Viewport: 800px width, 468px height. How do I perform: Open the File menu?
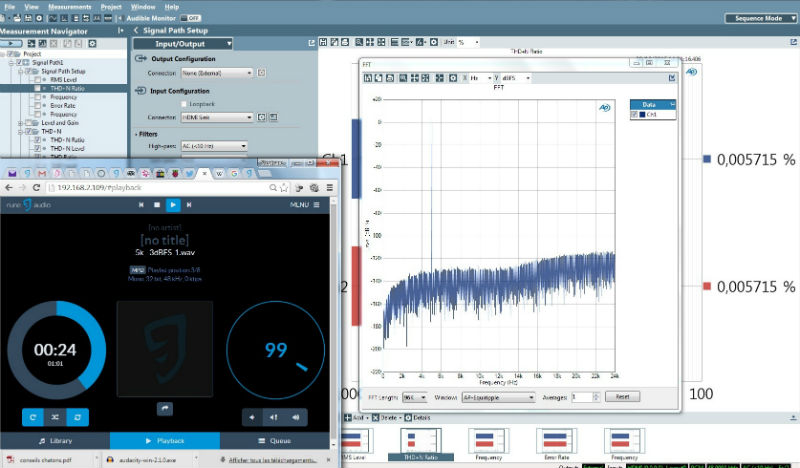(9, 7)
